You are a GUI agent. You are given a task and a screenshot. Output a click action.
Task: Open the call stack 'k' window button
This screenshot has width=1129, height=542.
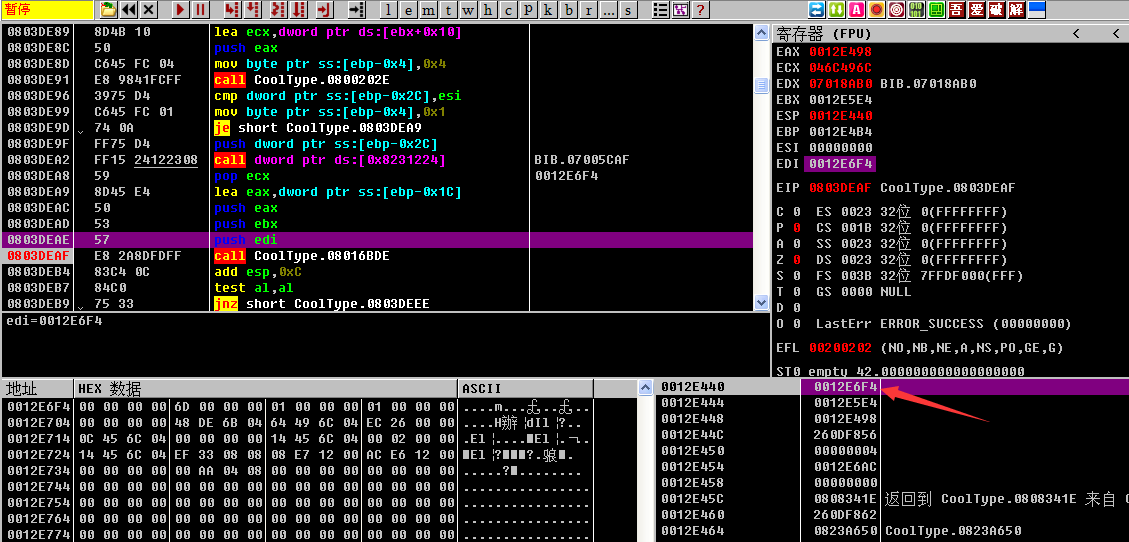click(549, 10)
